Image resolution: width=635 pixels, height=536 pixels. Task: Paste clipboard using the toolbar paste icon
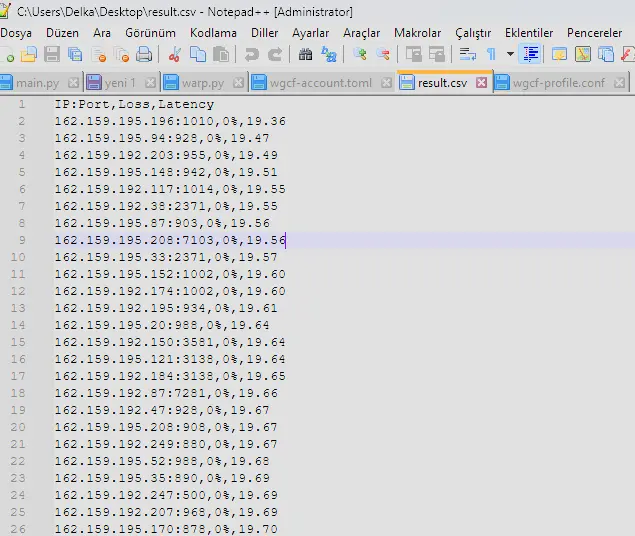[221, 54]
